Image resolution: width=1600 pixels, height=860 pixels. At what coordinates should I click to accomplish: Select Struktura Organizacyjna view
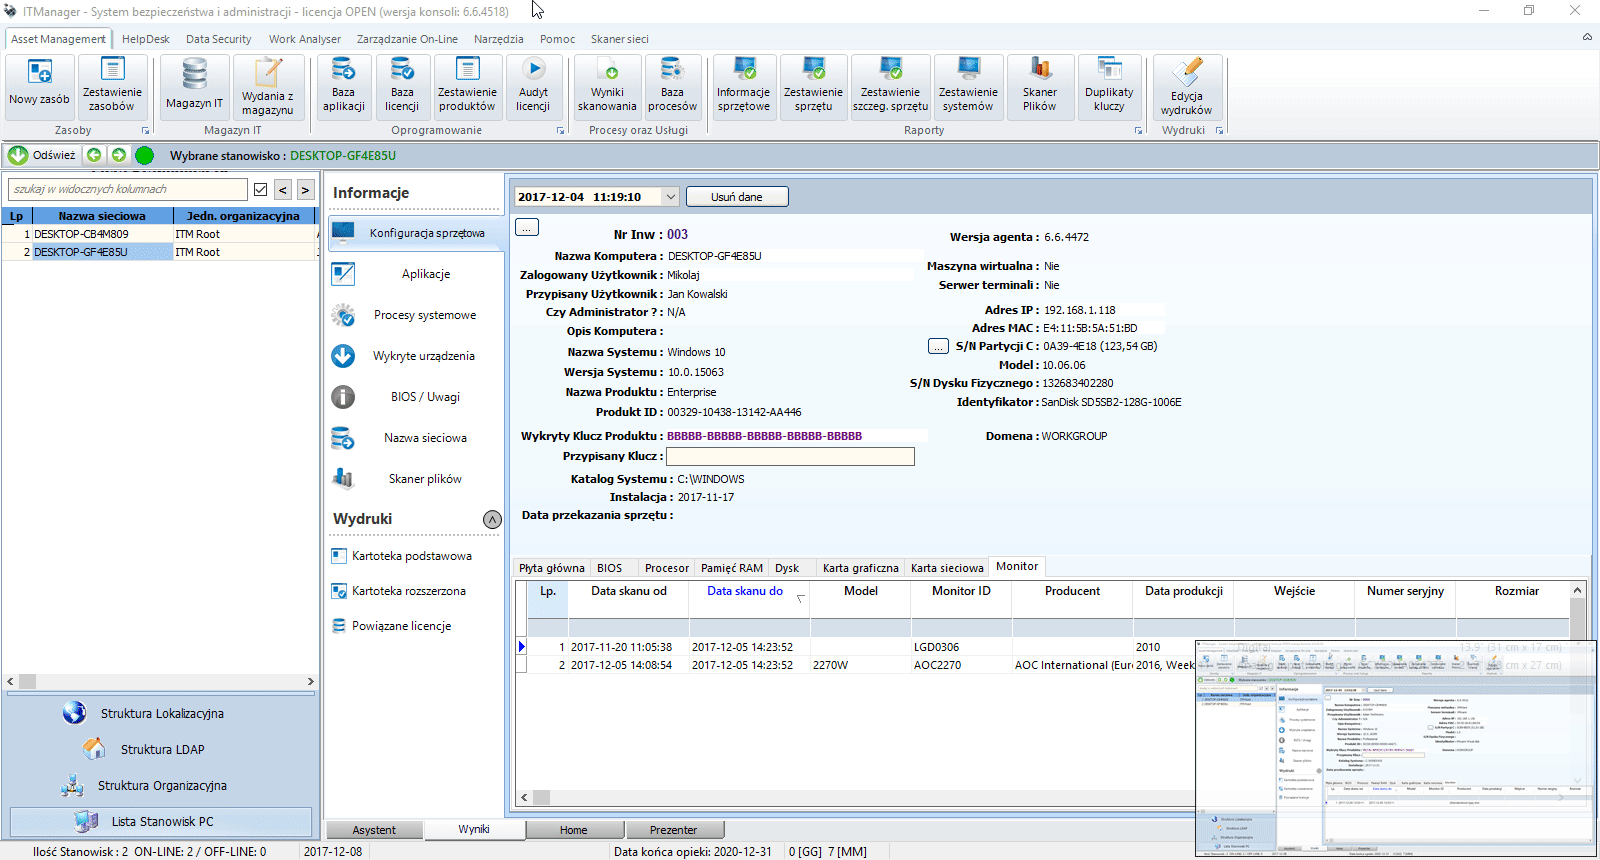coord(162,785)
